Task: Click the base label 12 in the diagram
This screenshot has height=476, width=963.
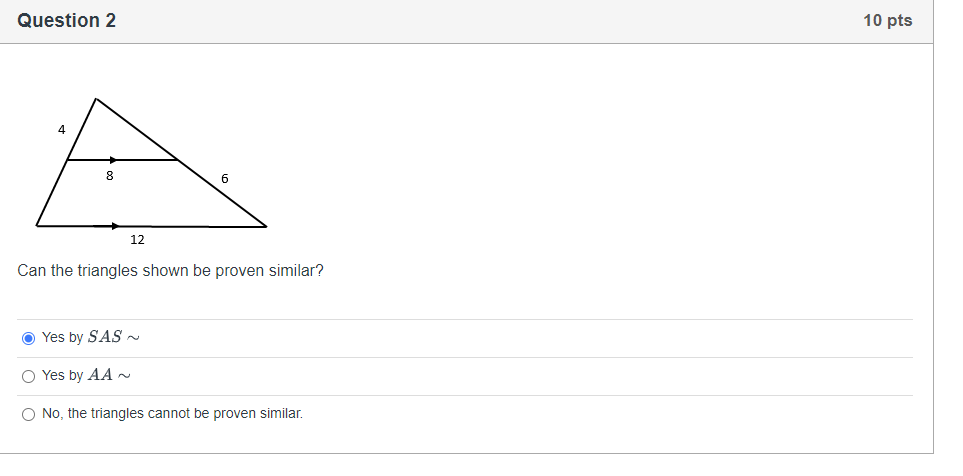Action: (137, 240)
